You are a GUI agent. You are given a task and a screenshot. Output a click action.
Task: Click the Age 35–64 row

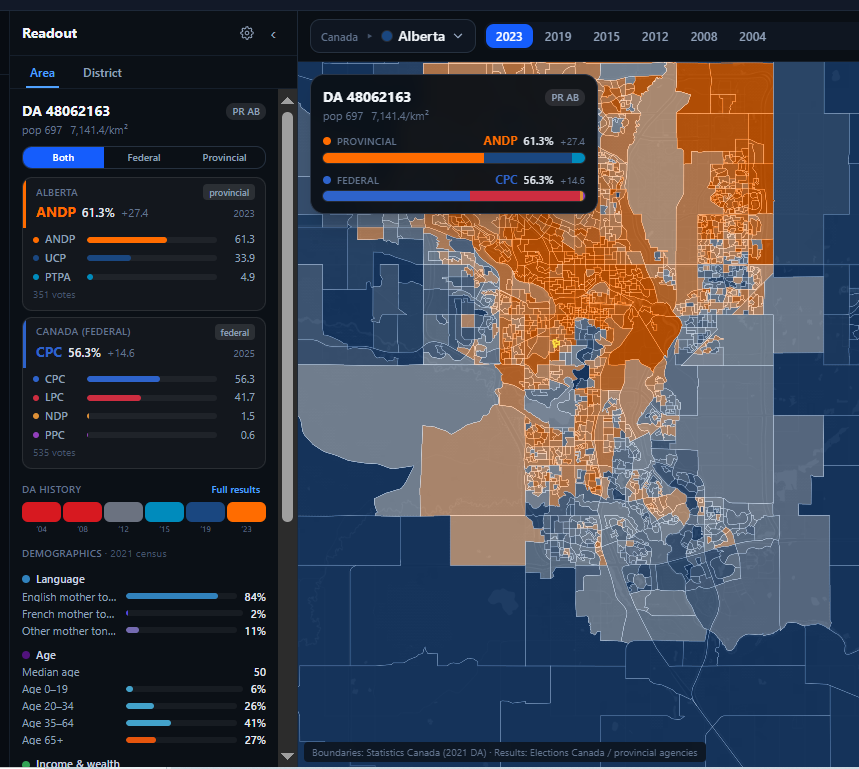(x=144, y=723)
